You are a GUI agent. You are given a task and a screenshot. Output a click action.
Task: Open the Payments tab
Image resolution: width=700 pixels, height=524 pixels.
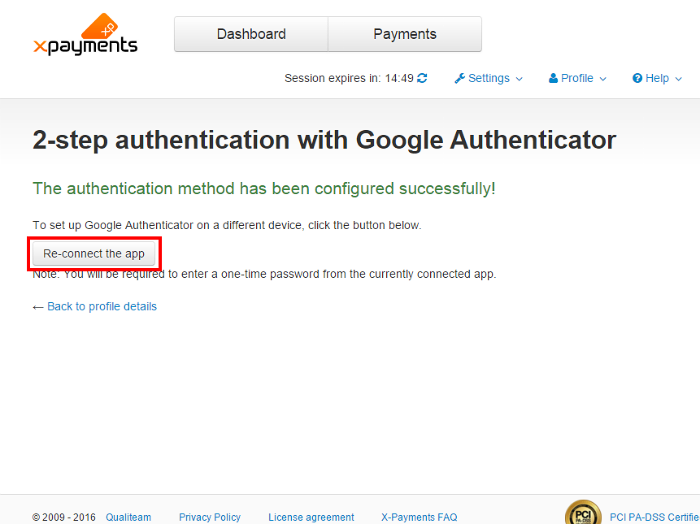405,34
